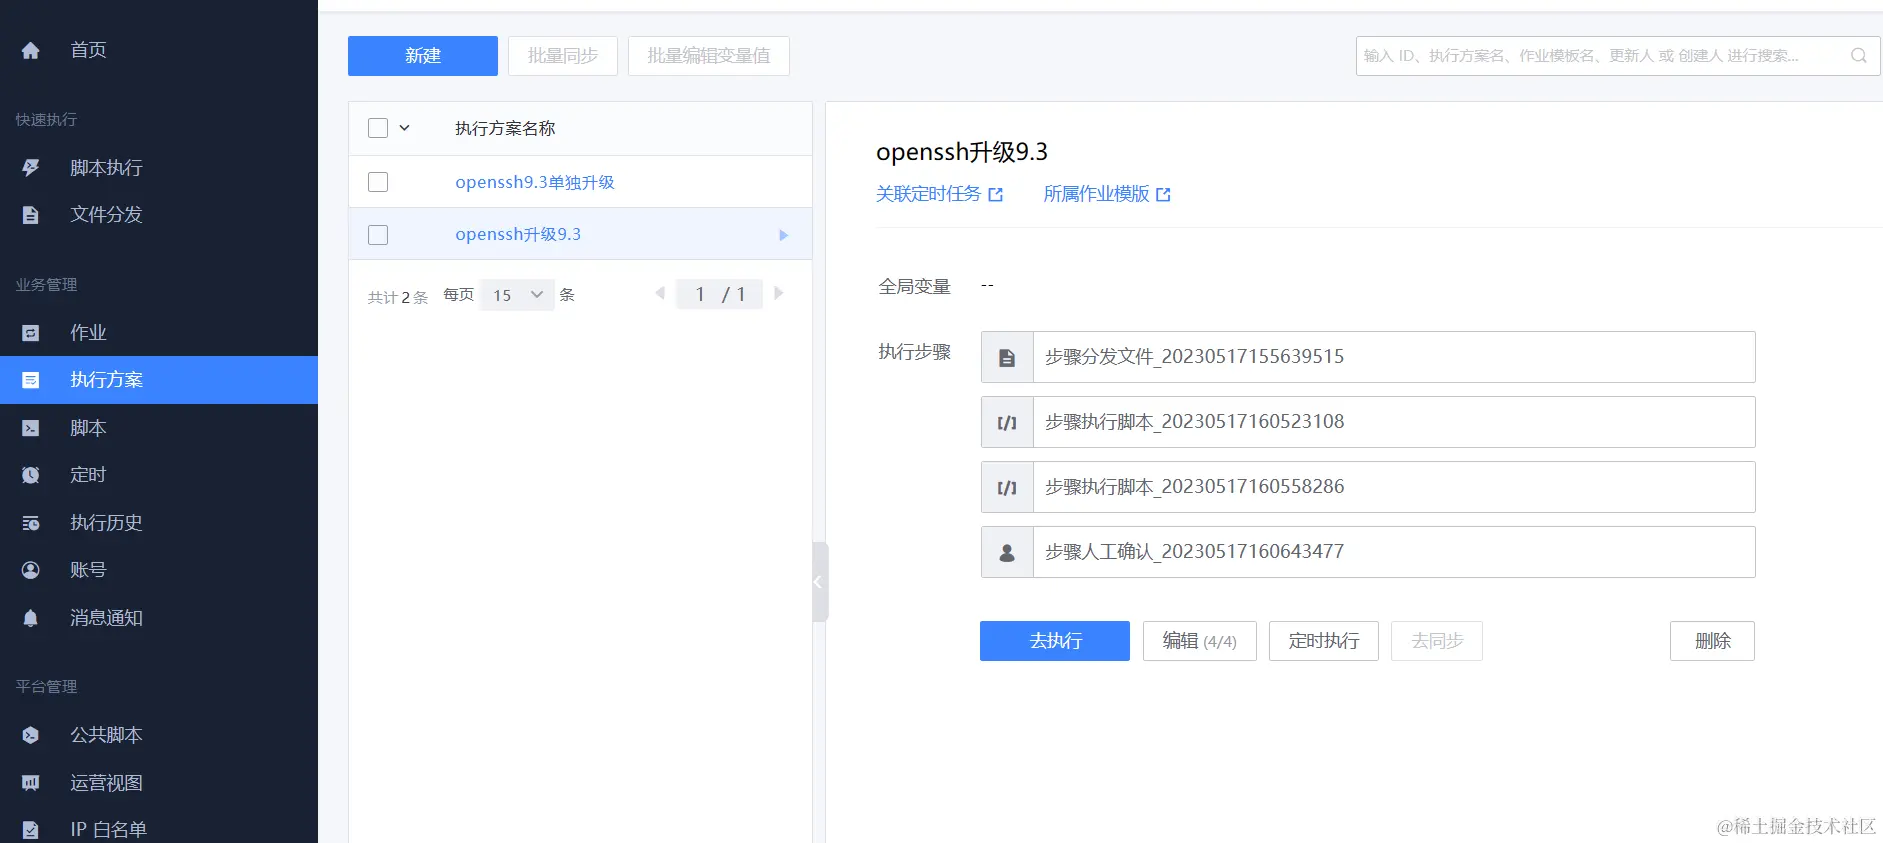The height and width of the screenshot is (843, 1883).
Task: Click the 执行方案名称 column header
Action: [x=505, y=128]
